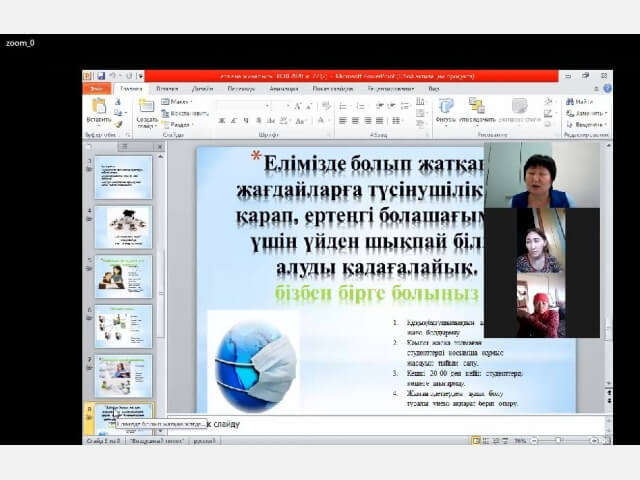This screenshot has width=640, height=480.
Task: Click the shape fill icon
Action: pyautogui.click(x=548, y=101)
